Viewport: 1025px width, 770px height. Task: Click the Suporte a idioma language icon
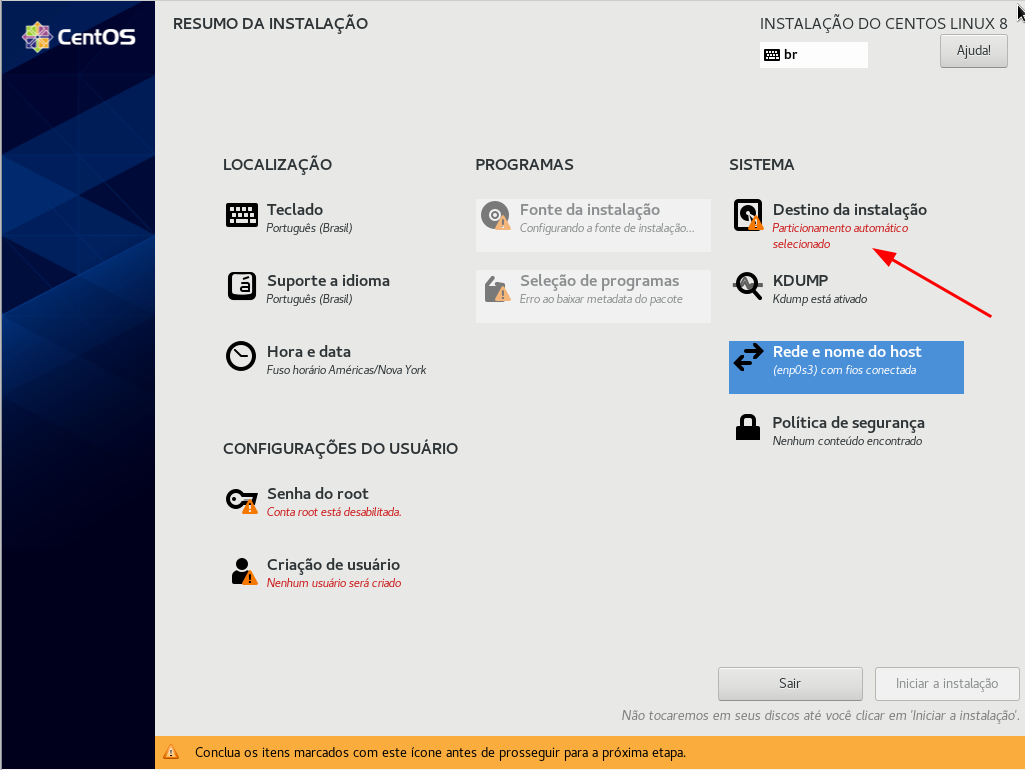click(x=242, y=286)
